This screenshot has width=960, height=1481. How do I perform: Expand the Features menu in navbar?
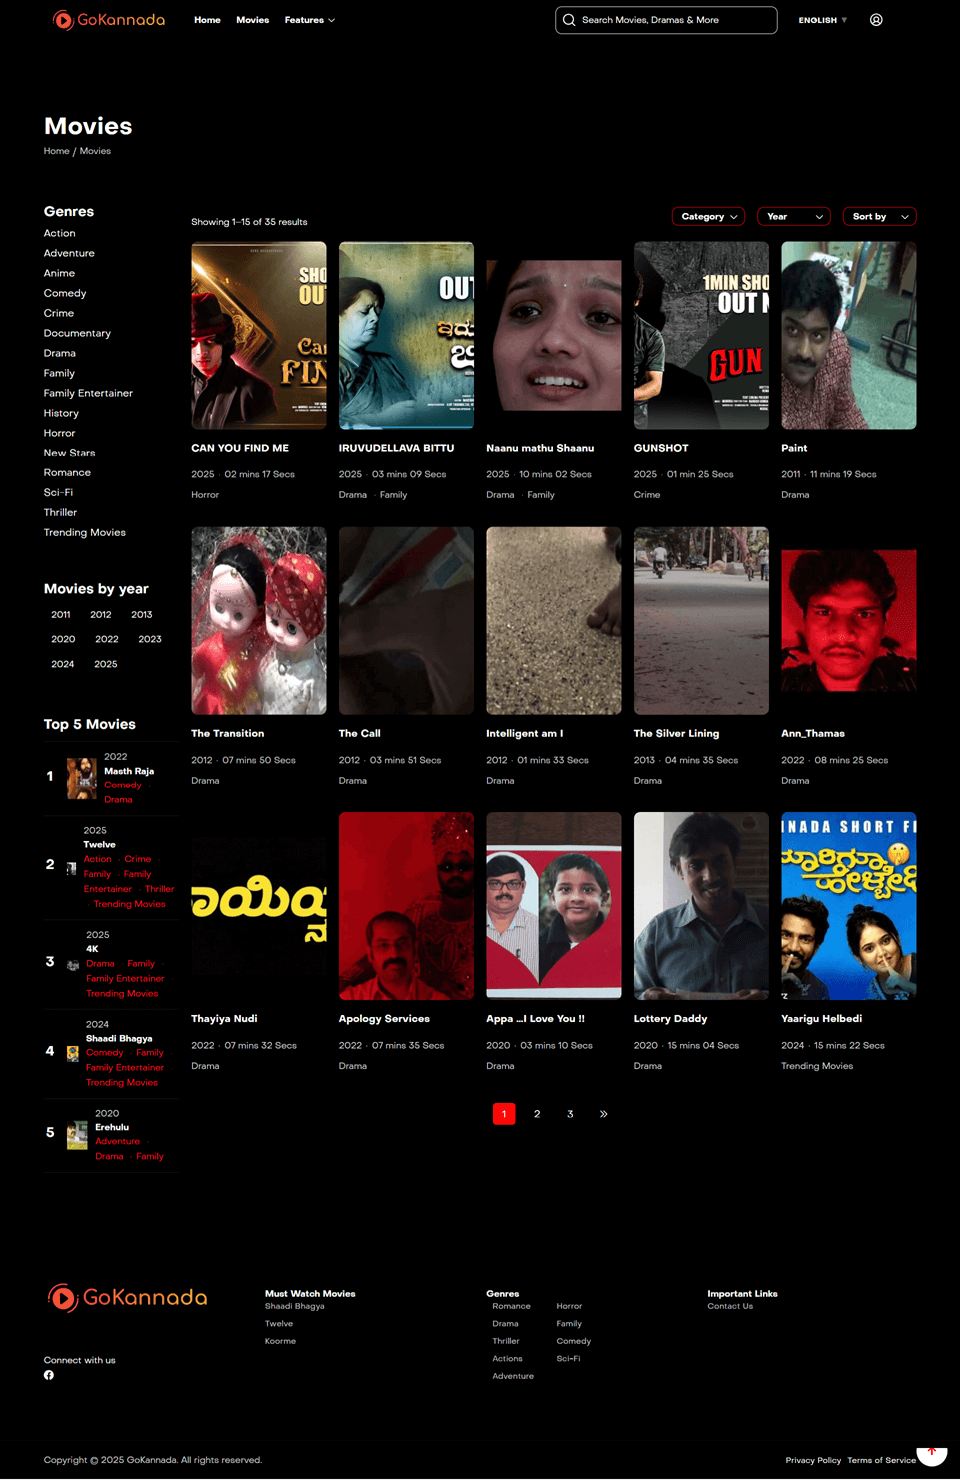coord(309,20)
